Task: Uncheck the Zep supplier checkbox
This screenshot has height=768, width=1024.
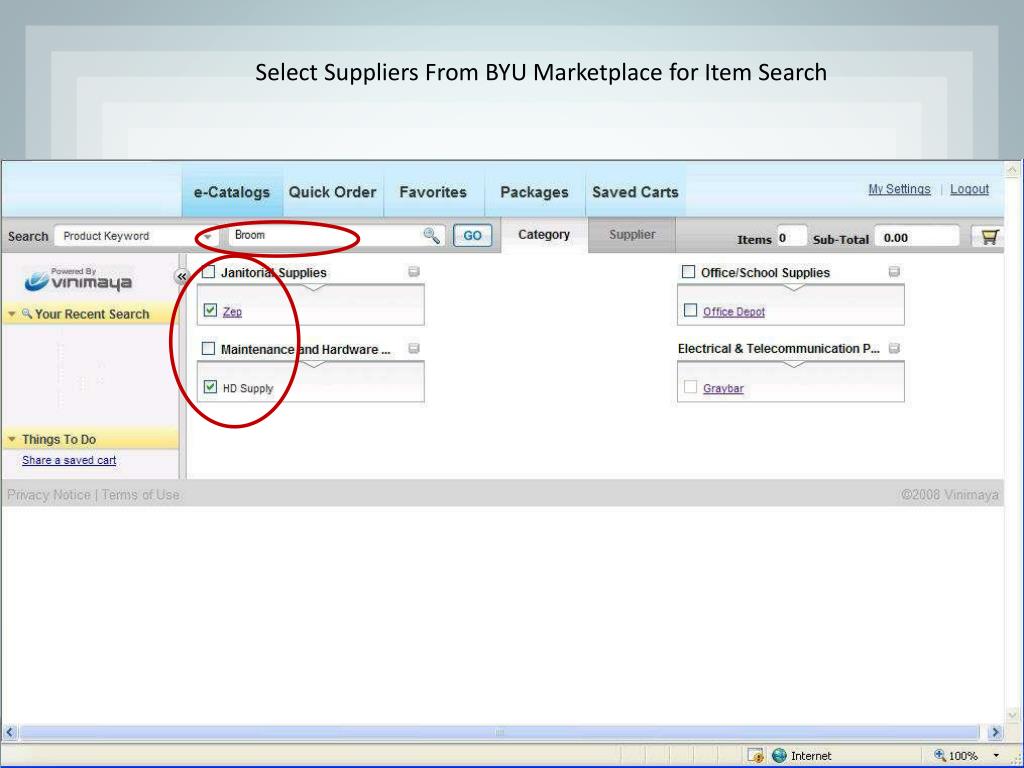Action: click(210, 310)
